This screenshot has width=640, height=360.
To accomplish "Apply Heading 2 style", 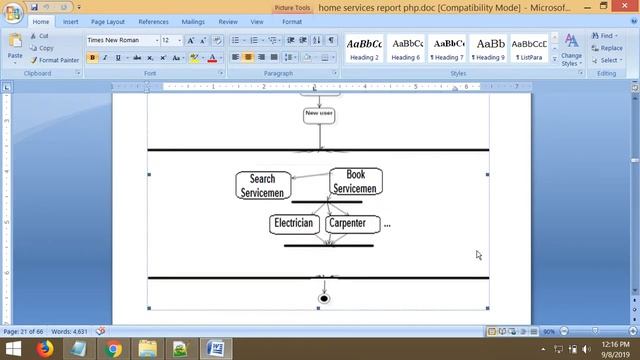I will click(x=364, y=49).
